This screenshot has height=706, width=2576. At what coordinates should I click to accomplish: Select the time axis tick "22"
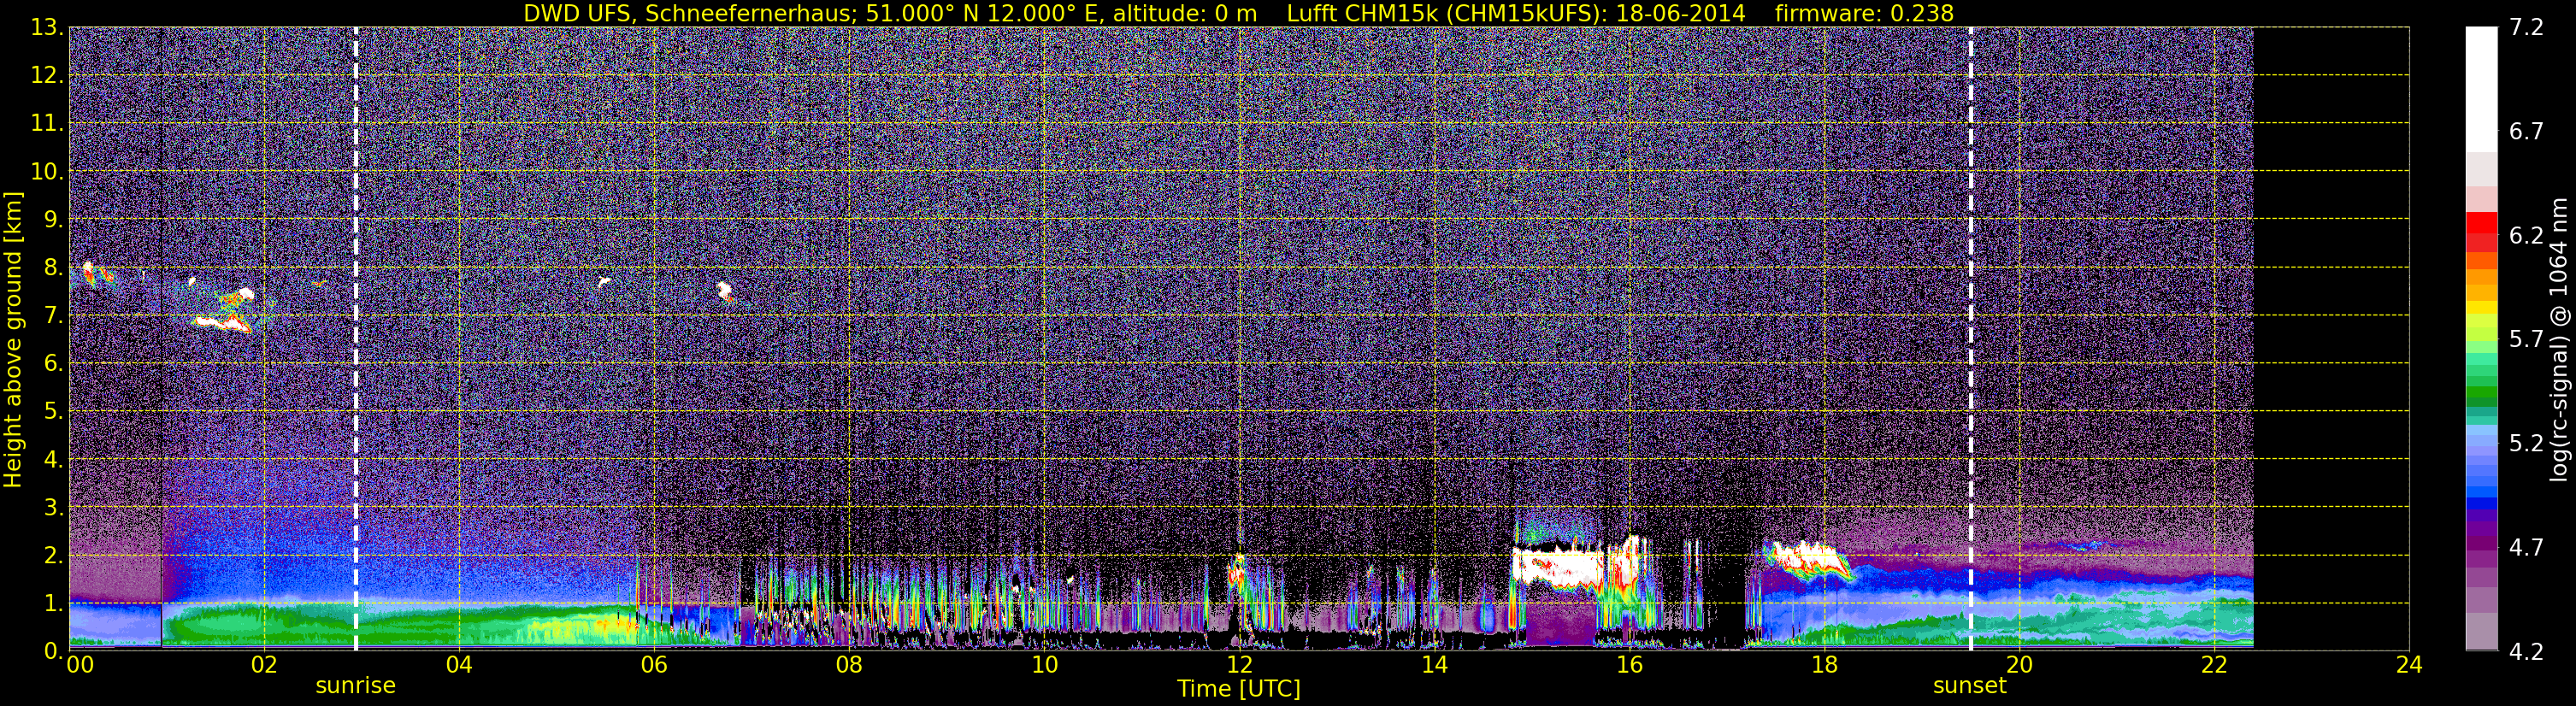click(x=2214, y=665)
